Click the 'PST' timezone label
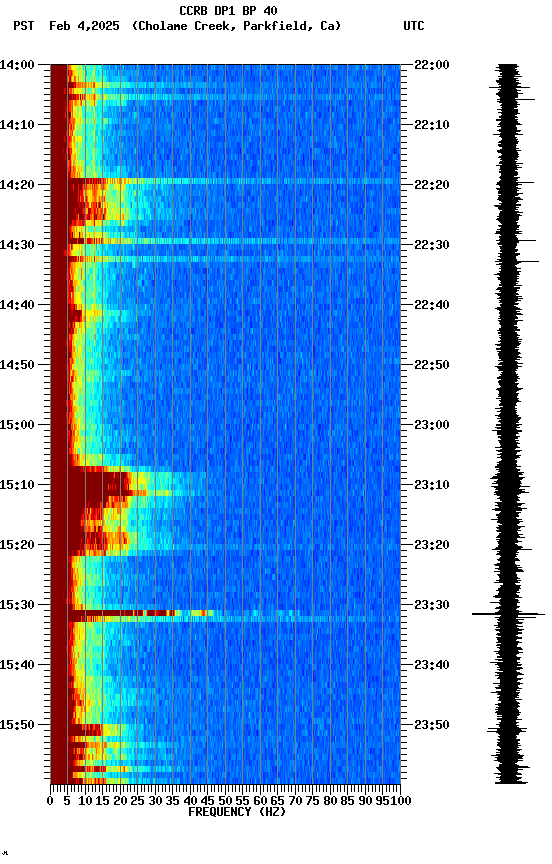This screenshot has width=552, height=864. 24,26
